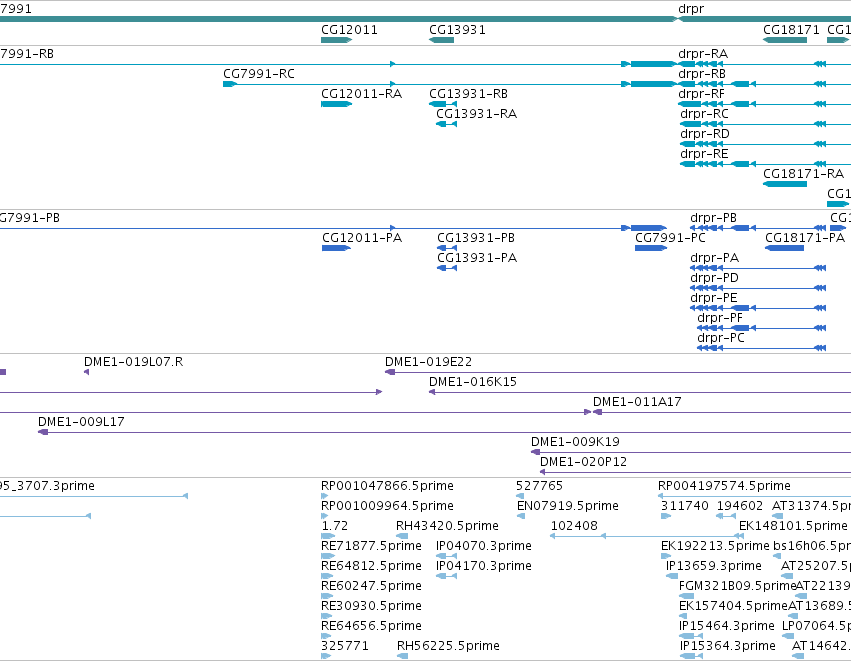Select the drpr gene label

click(x=691, y=9)
